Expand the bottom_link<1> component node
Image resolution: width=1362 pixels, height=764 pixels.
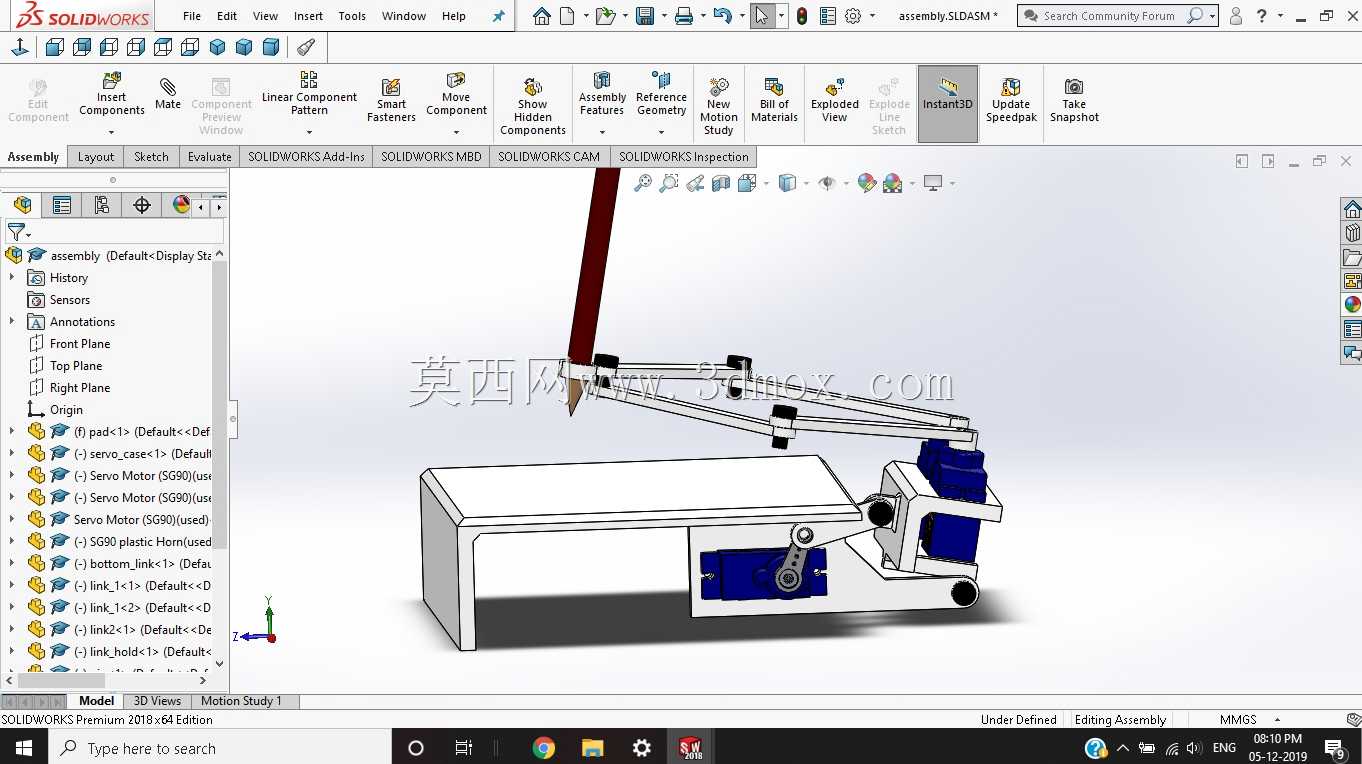pos(12,563)
